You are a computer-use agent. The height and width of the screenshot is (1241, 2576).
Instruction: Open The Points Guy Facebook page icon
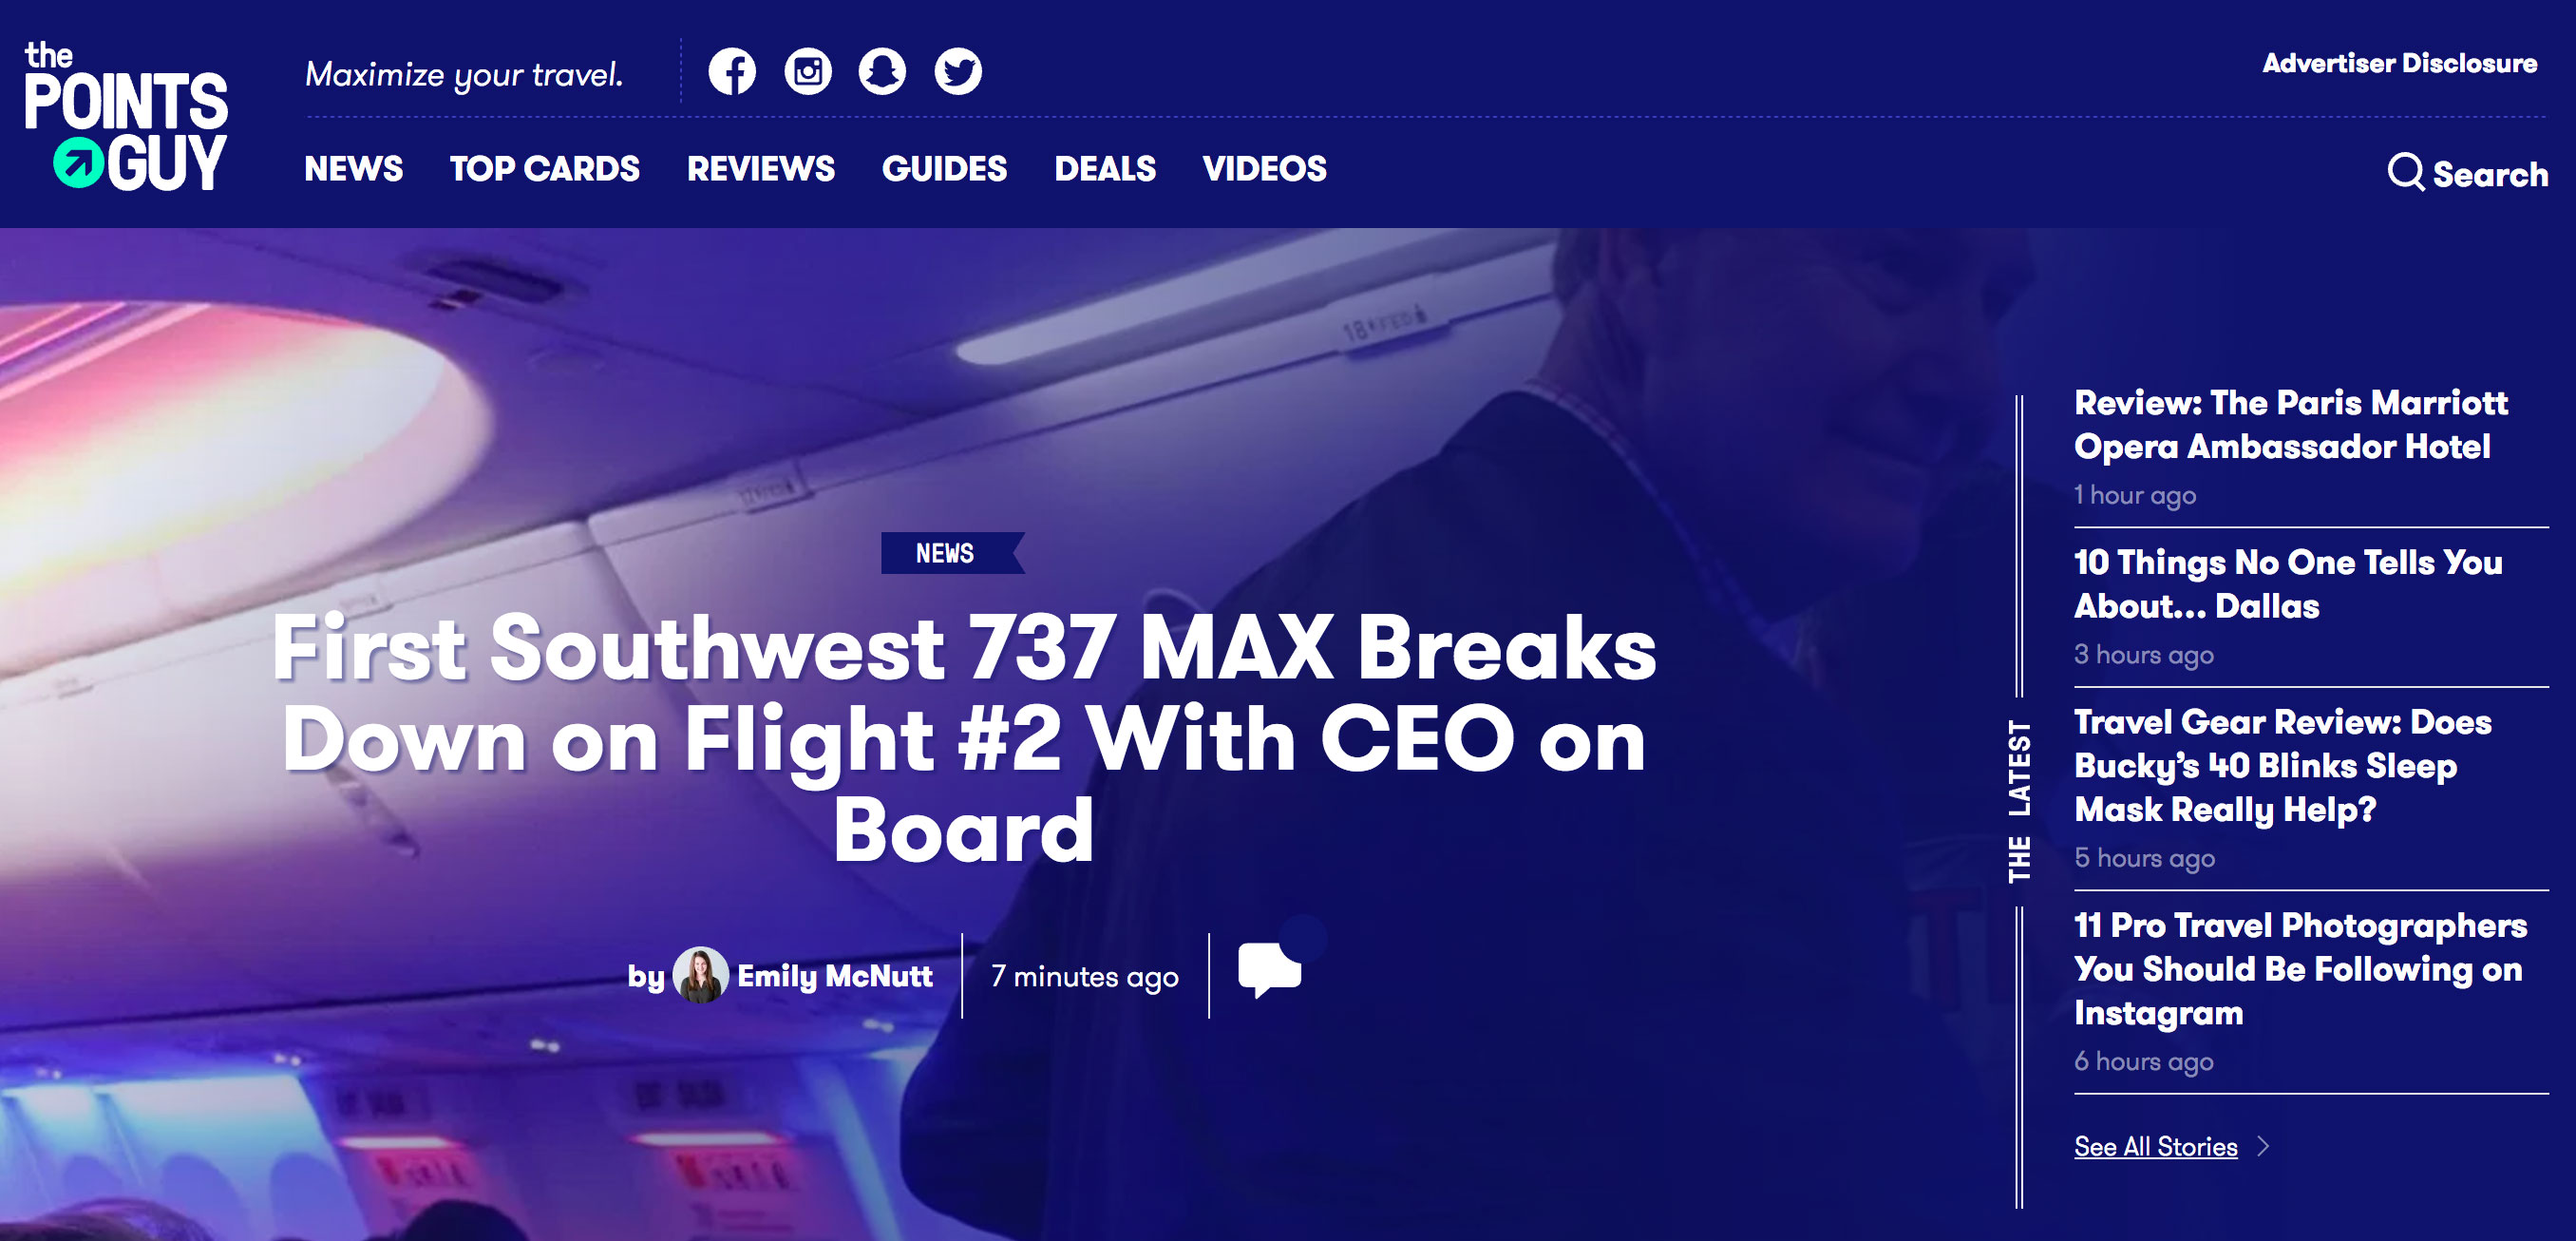[732, 72]
